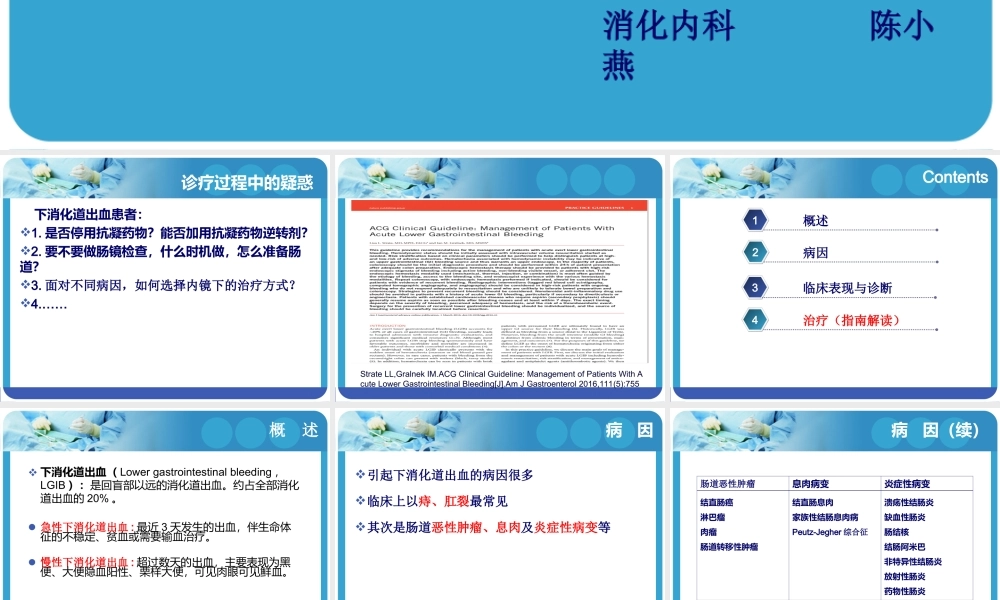Click the title slide showing 消化内科 陈小燕
The width and height of the screenshot is (1000, 600).
[500, 70]
